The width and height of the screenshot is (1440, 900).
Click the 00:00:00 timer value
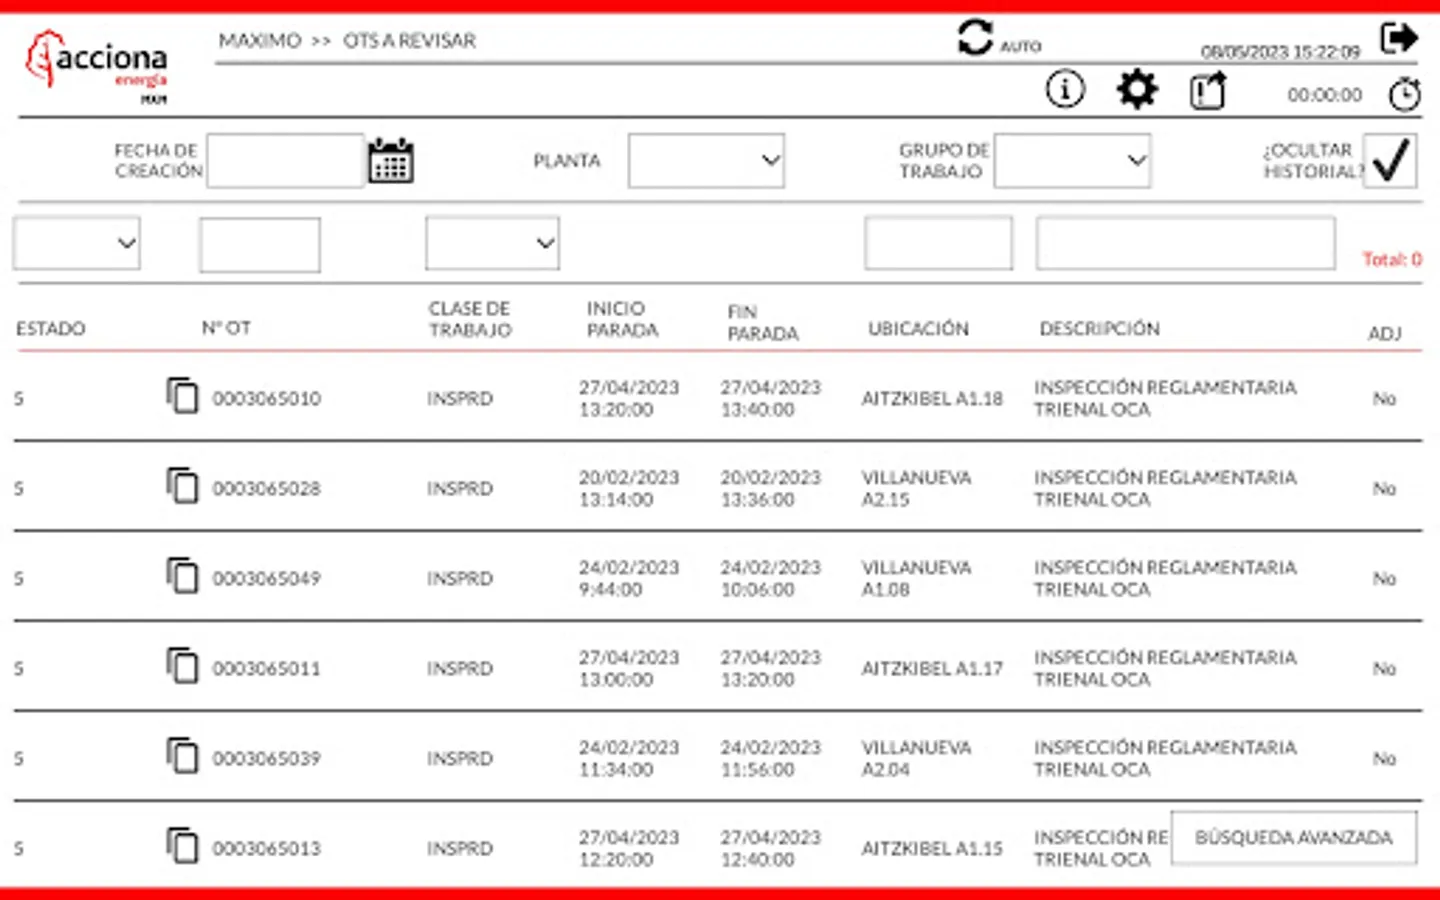[1325, 95]
